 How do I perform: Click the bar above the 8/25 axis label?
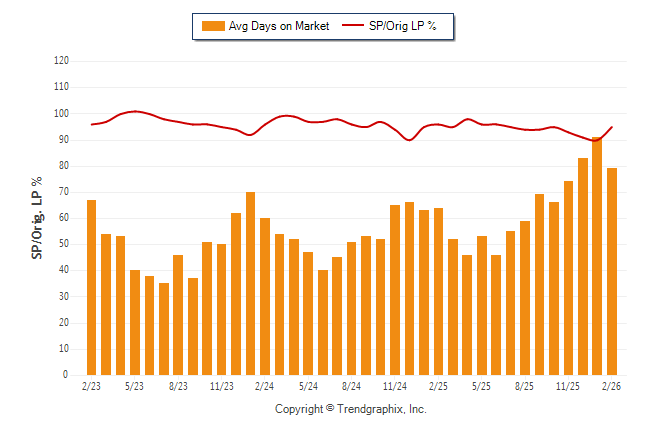click(x=525, y=298)
